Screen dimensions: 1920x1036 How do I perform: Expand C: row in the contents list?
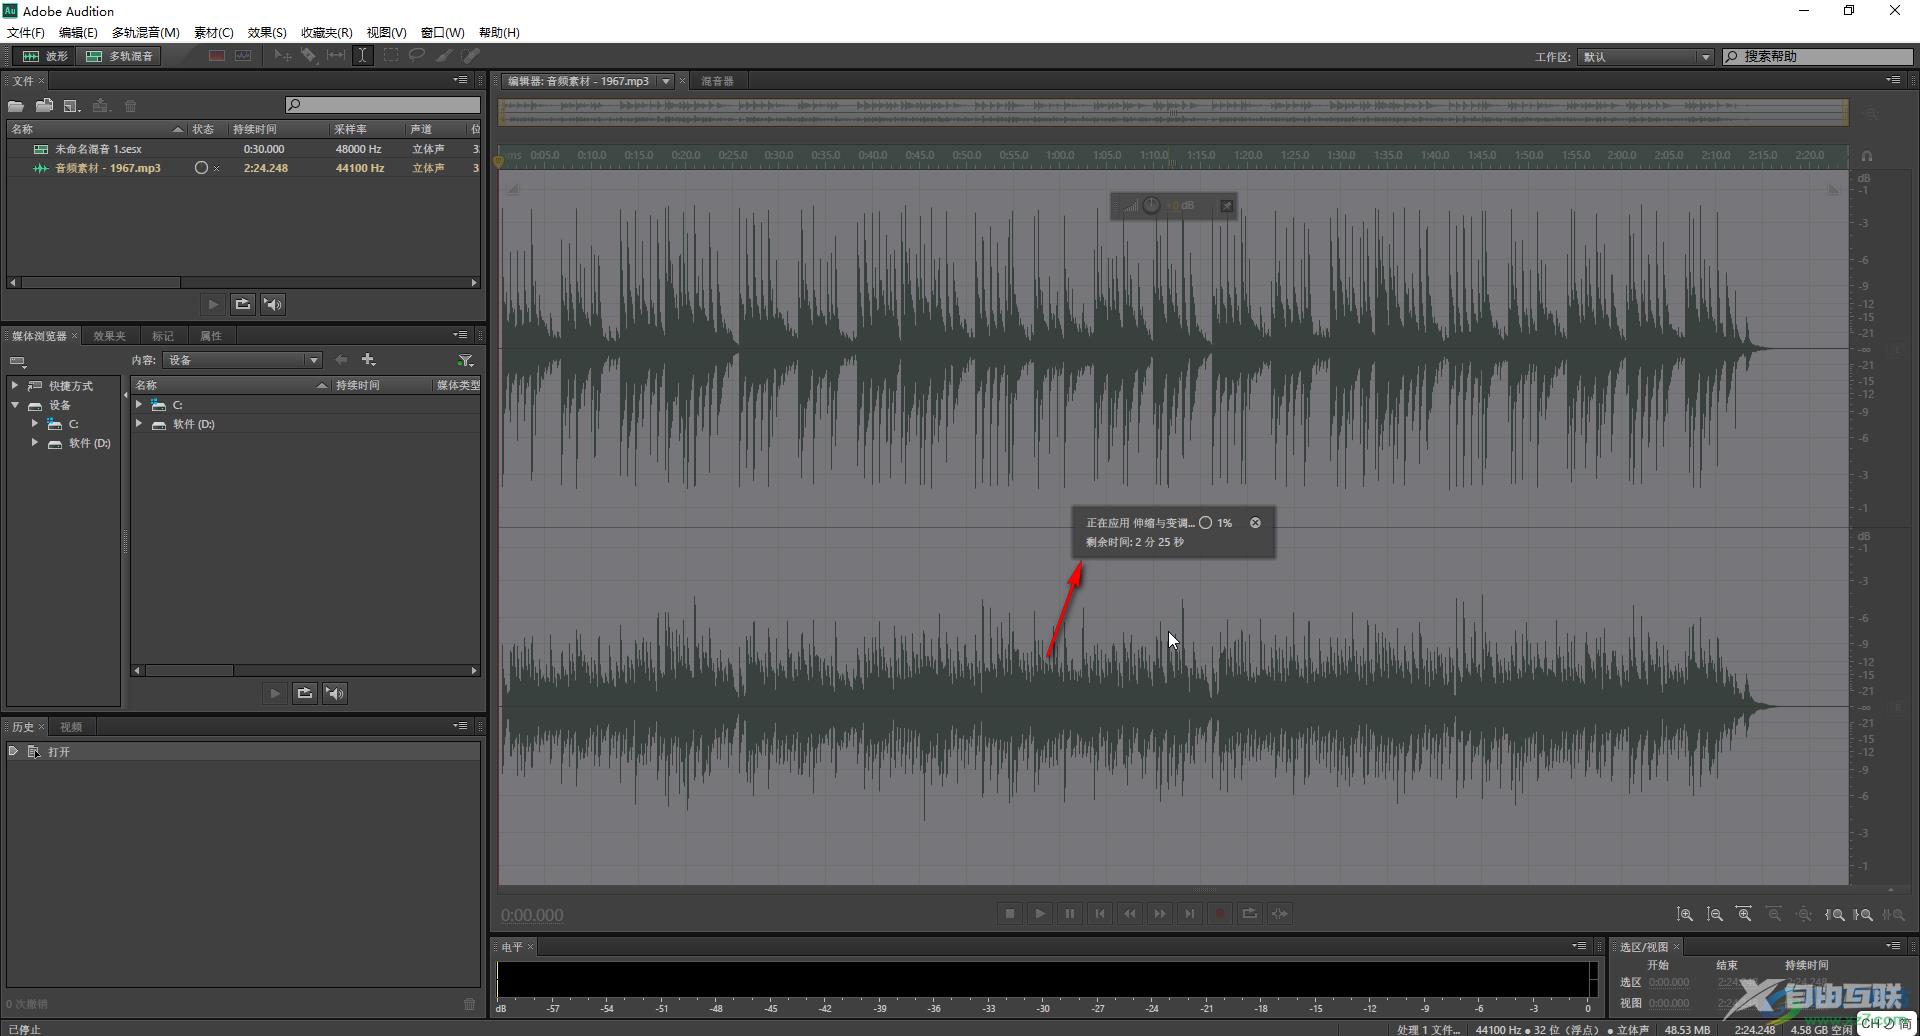pos(139,405)
